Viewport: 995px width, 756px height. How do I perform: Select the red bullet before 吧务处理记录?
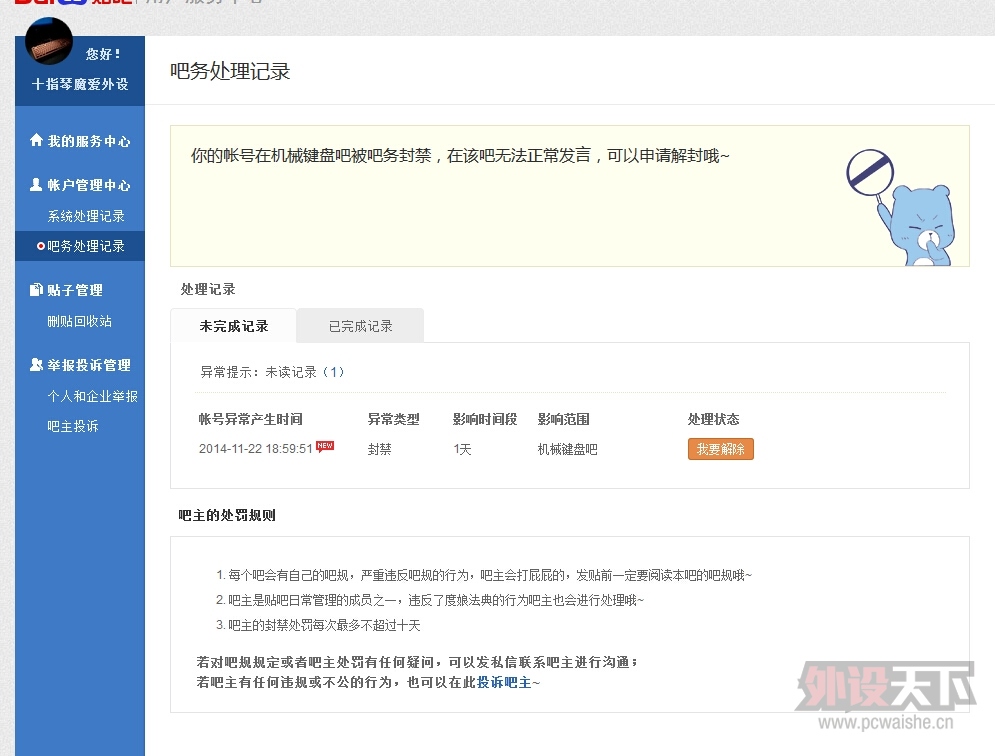click(41, 246)
